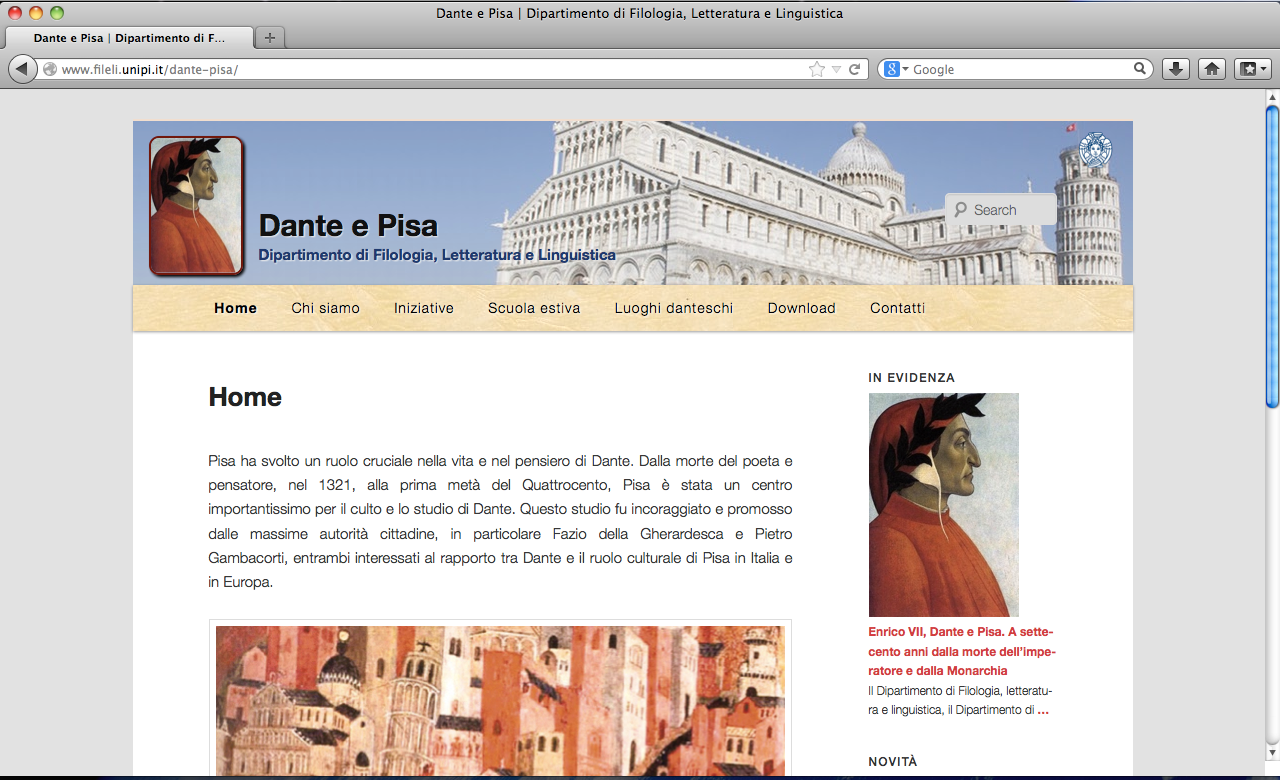
Task: Open the 'Luoghi danteschi' menu item
Action: coord(674,308)
